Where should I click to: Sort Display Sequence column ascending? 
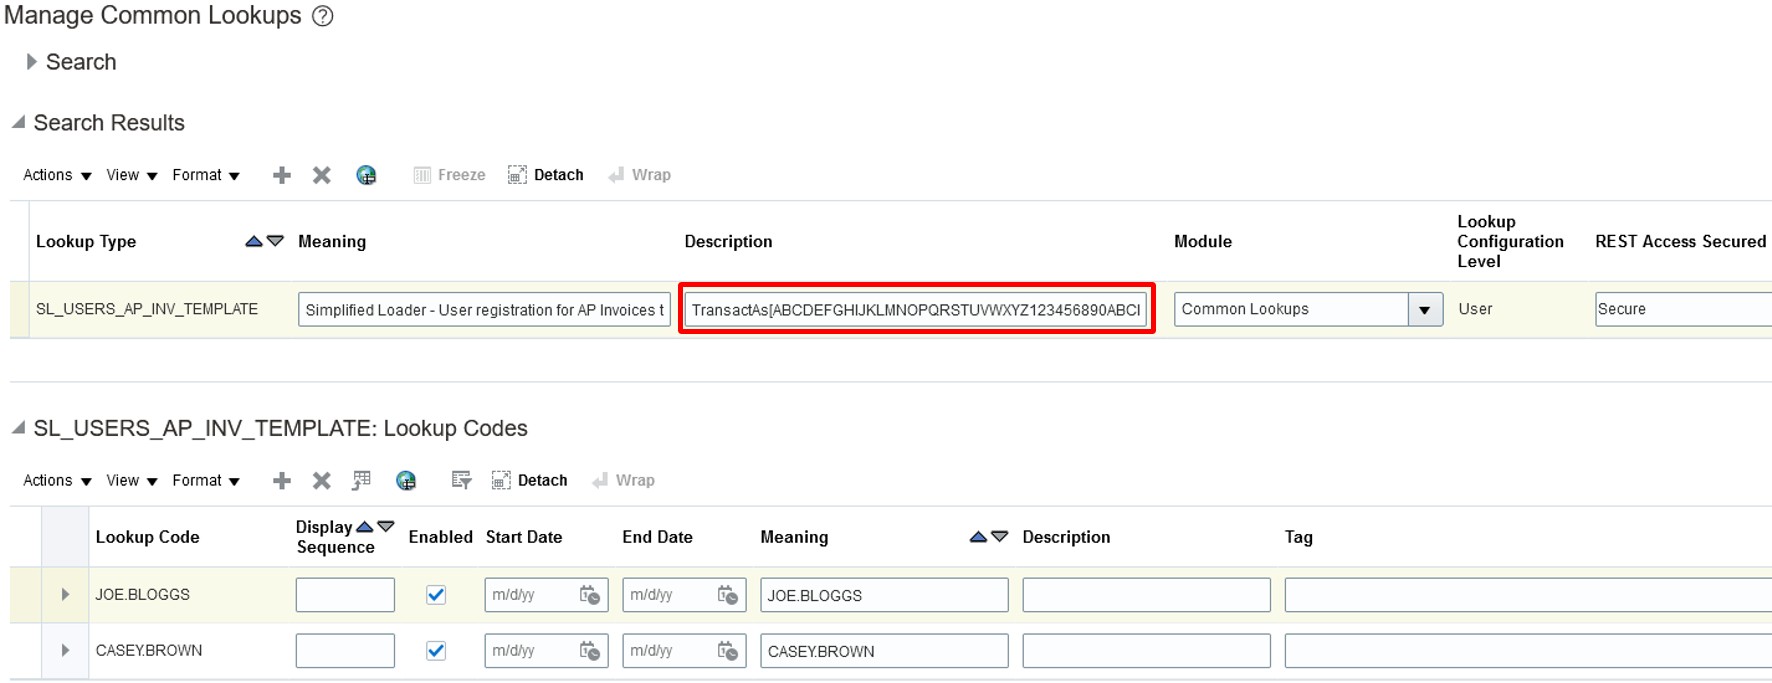365,527
